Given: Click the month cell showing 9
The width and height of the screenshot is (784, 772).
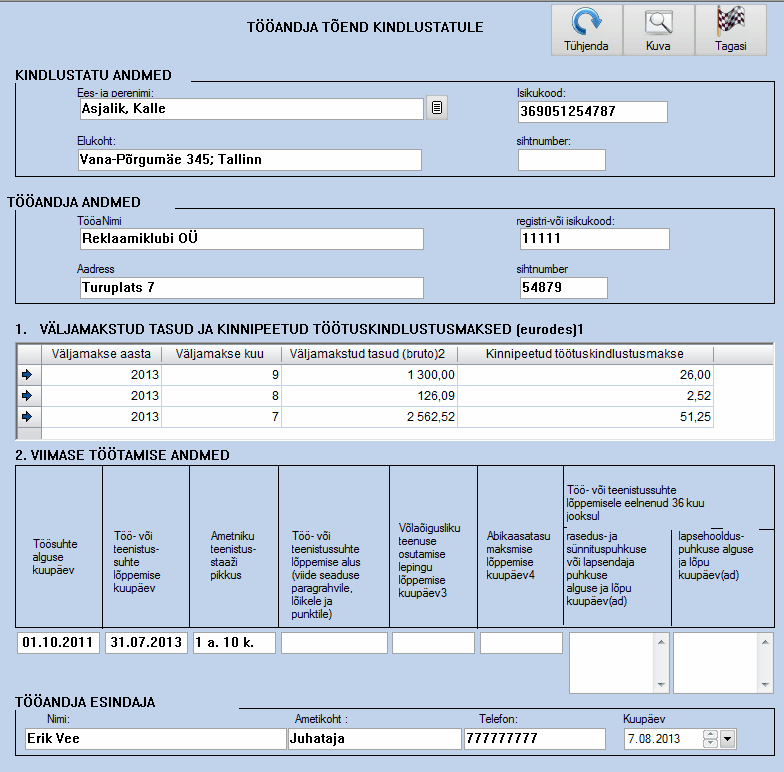Looking at the screenshot, I should pyautogui.click(x=221, y=374).
